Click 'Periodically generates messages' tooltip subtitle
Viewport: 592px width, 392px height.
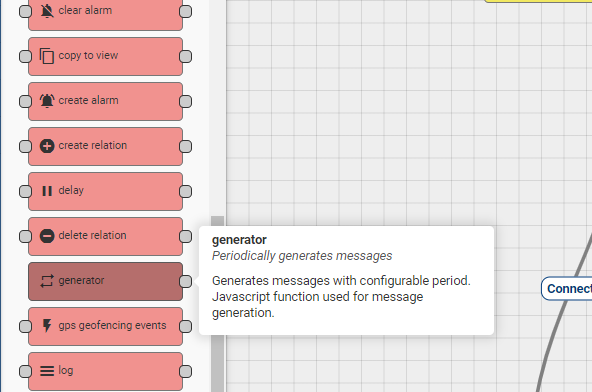point(302,256)
